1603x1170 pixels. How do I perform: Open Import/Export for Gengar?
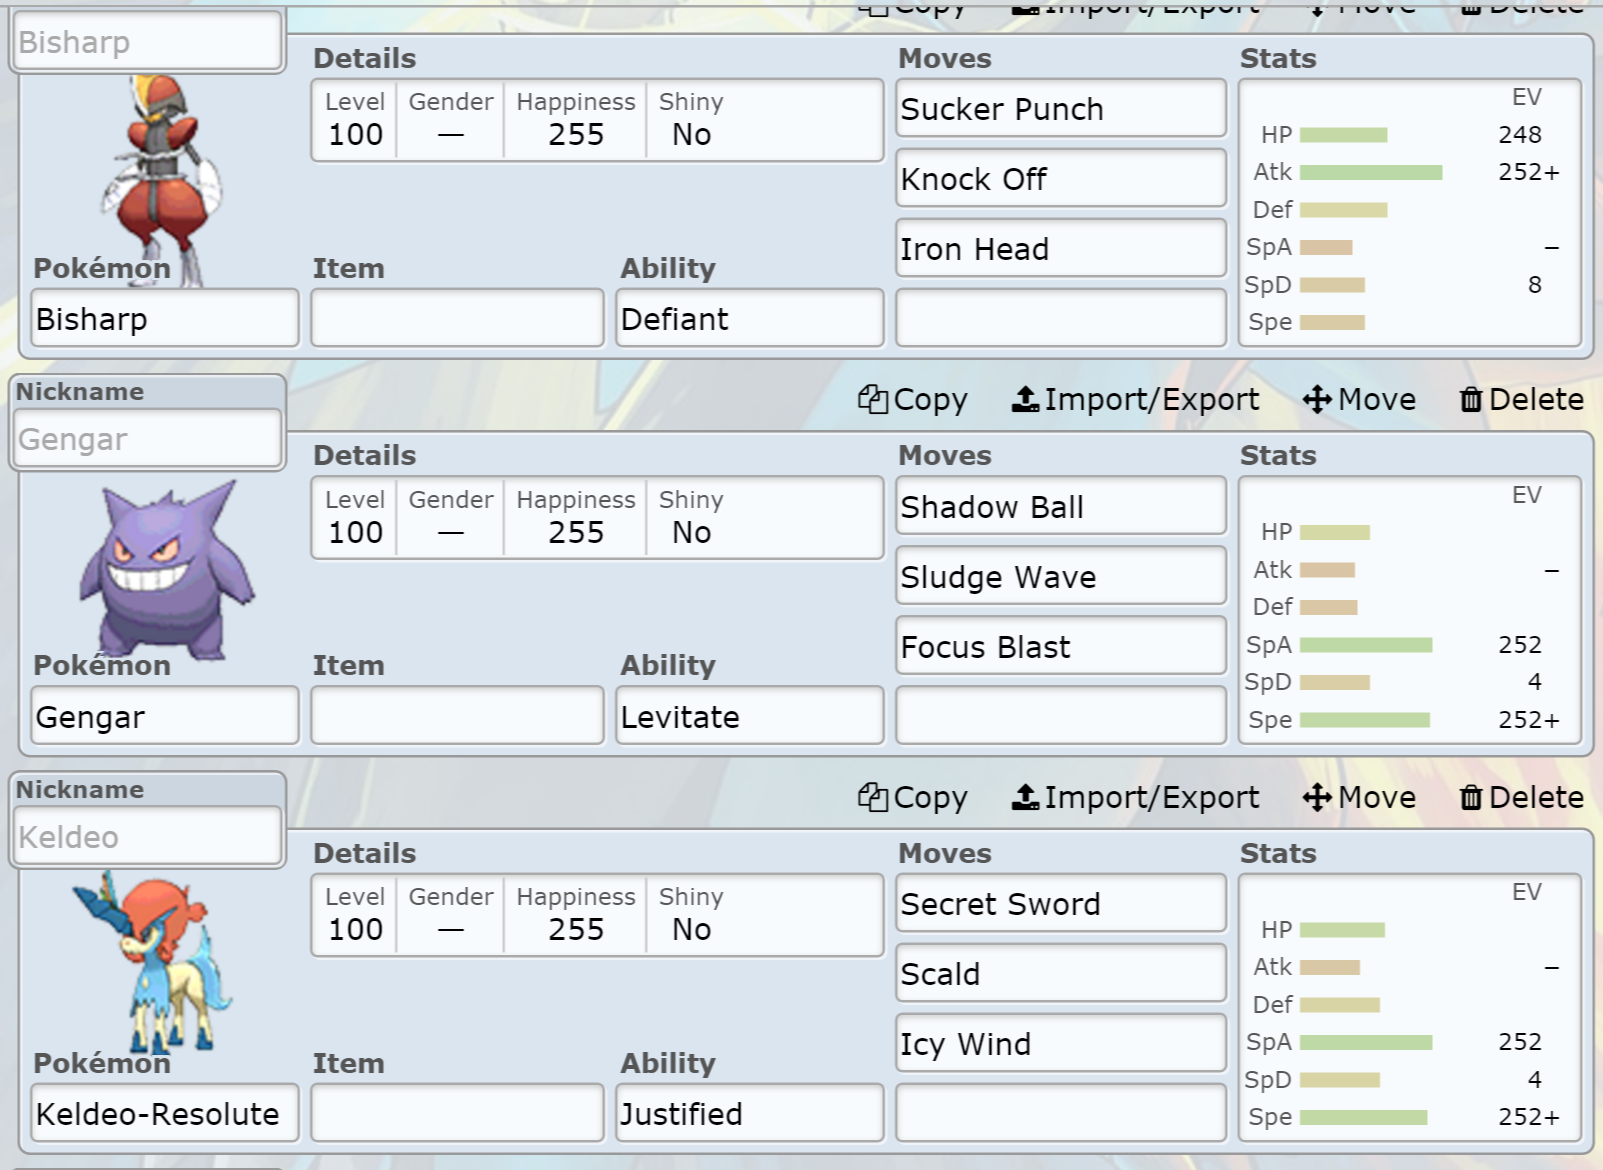[x=1135, y=400]
